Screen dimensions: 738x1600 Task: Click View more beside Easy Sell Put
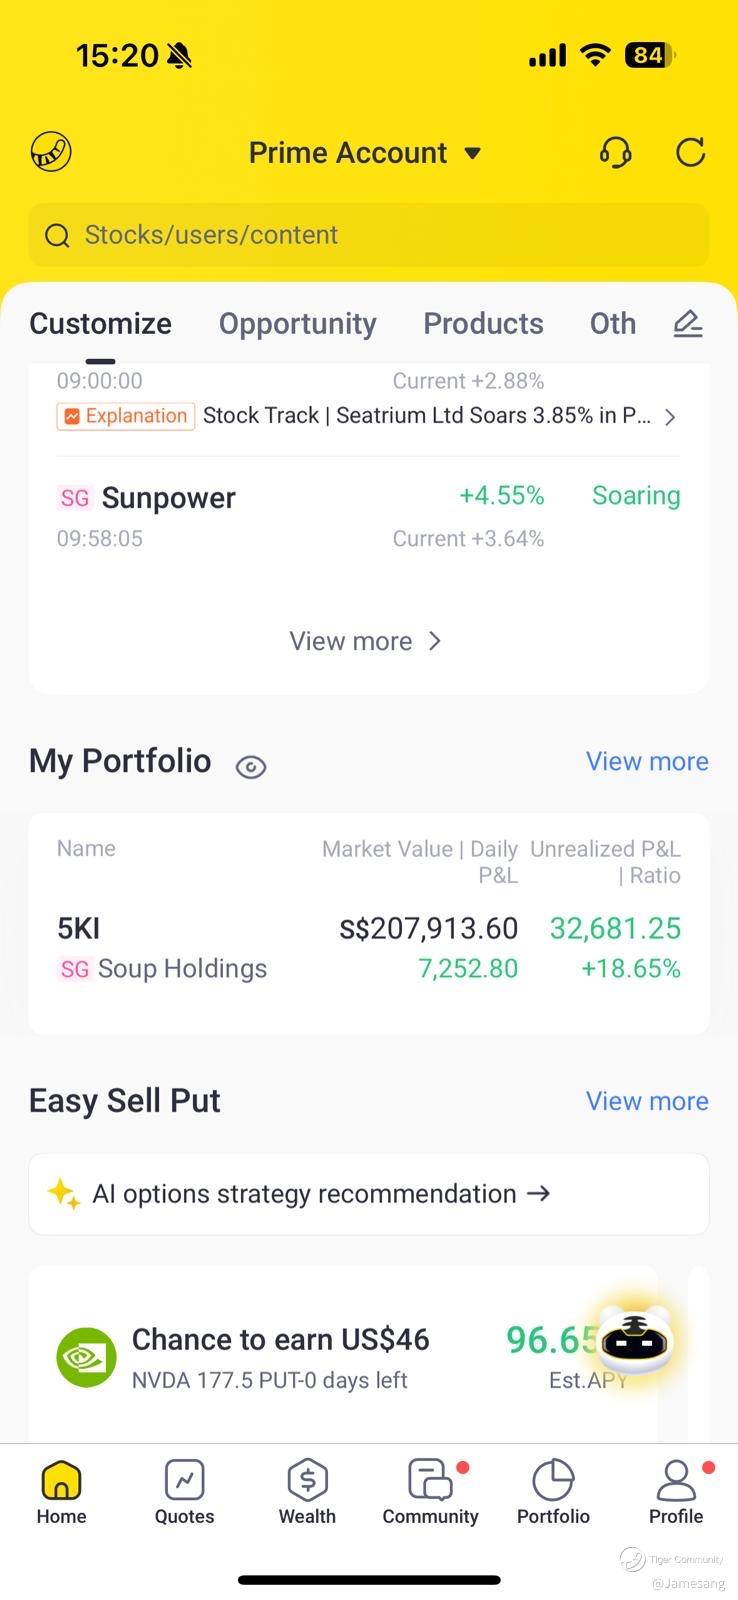646,1101
